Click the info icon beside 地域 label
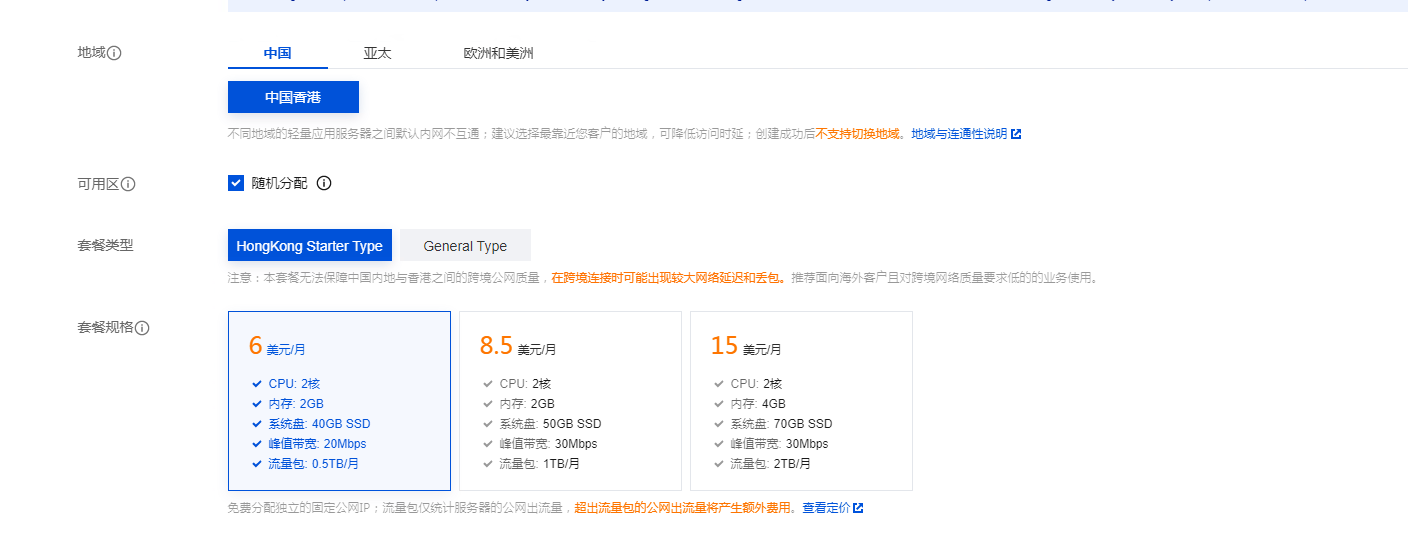The width and height of the screenshot is (1408, 535). [x=114, y=53]
